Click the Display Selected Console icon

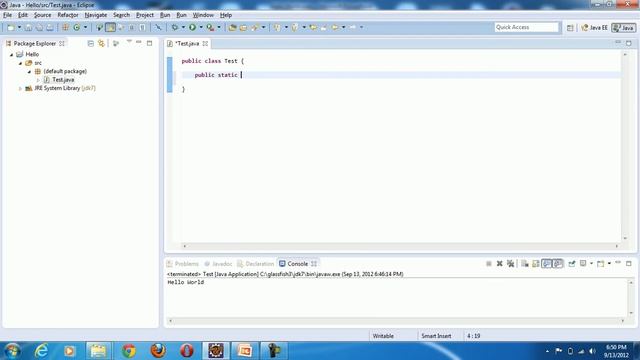pos(583,264)
